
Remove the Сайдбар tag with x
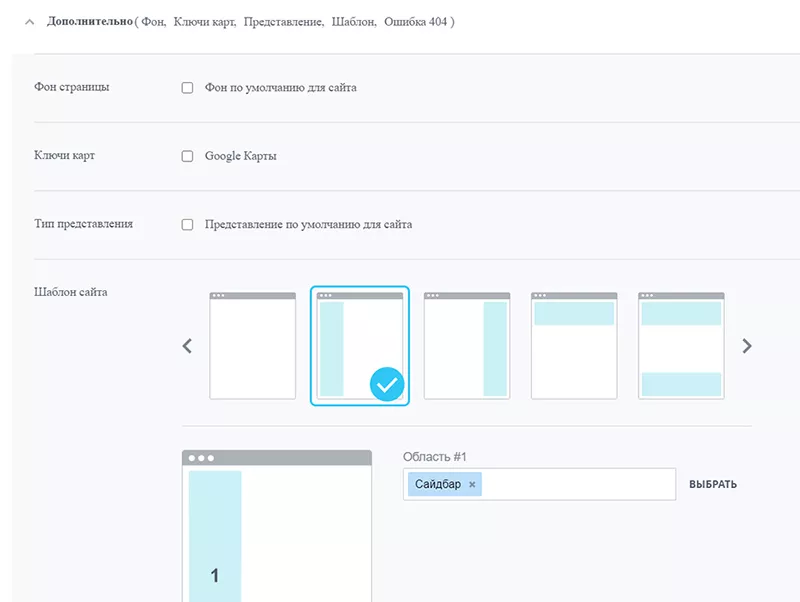tap(472, 485)
